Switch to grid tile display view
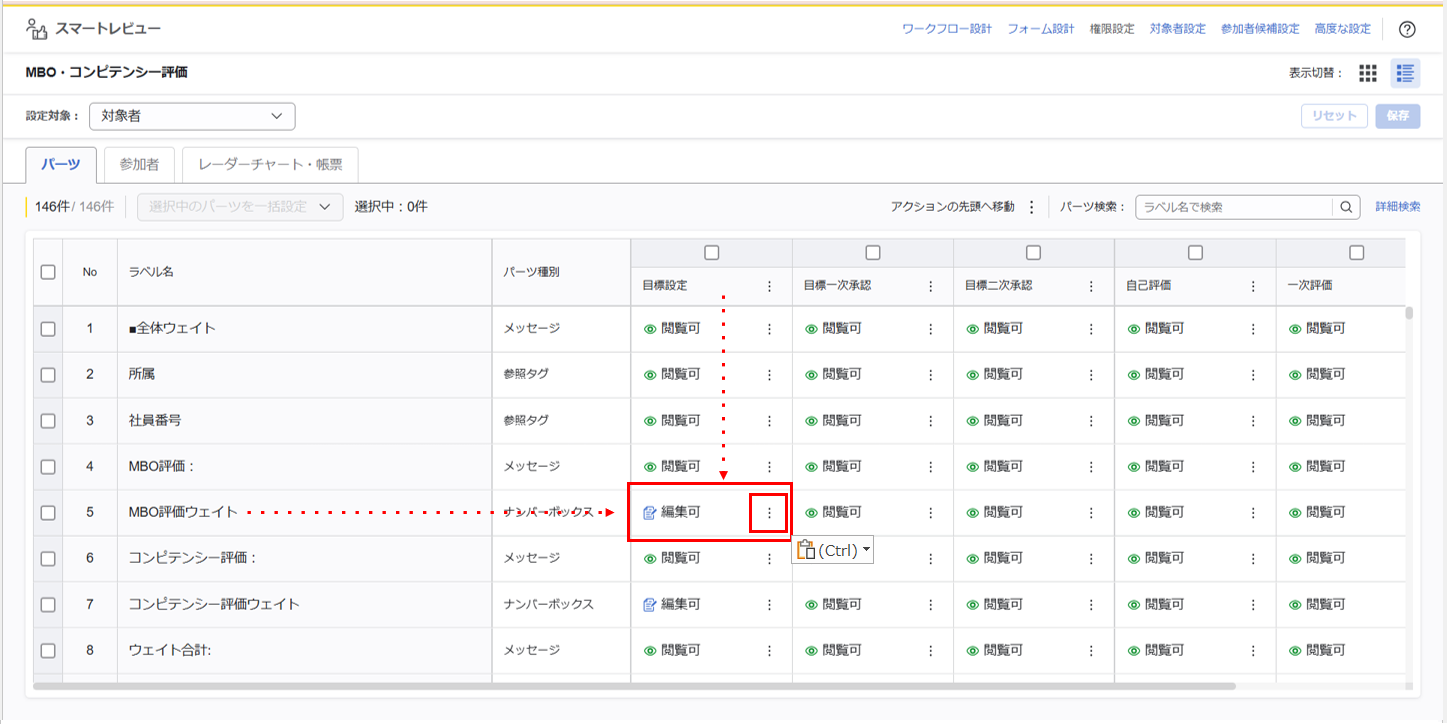 [x=1368, y=73]
